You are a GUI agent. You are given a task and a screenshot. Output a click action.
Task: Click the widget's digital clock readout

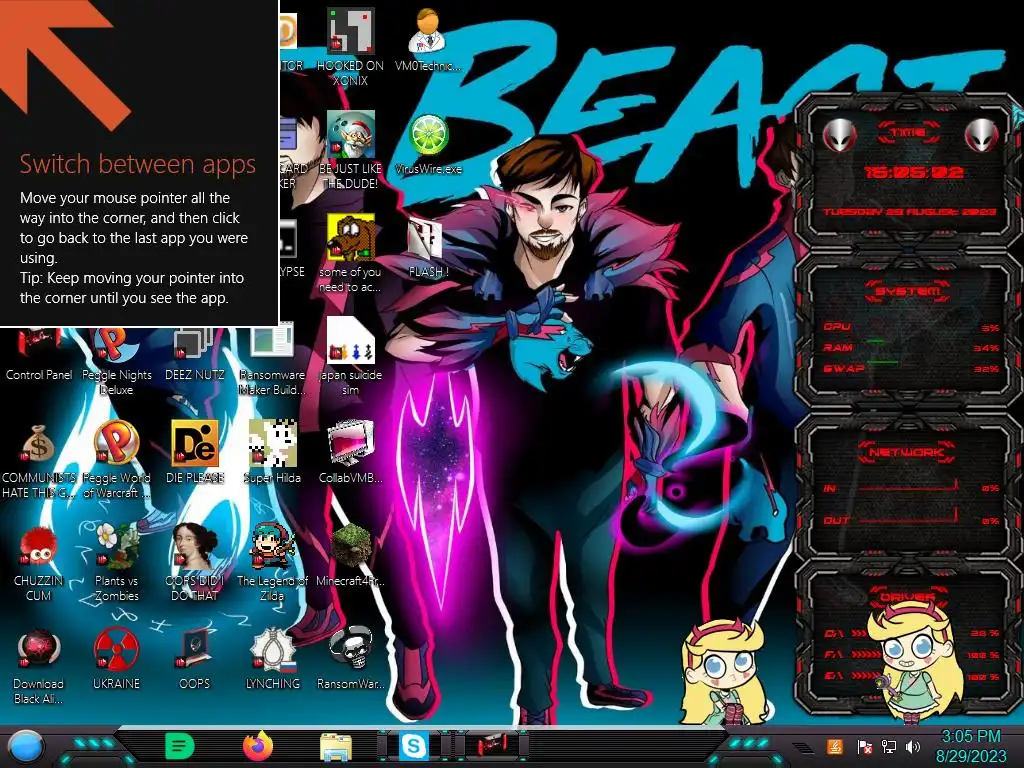(913, 172)
